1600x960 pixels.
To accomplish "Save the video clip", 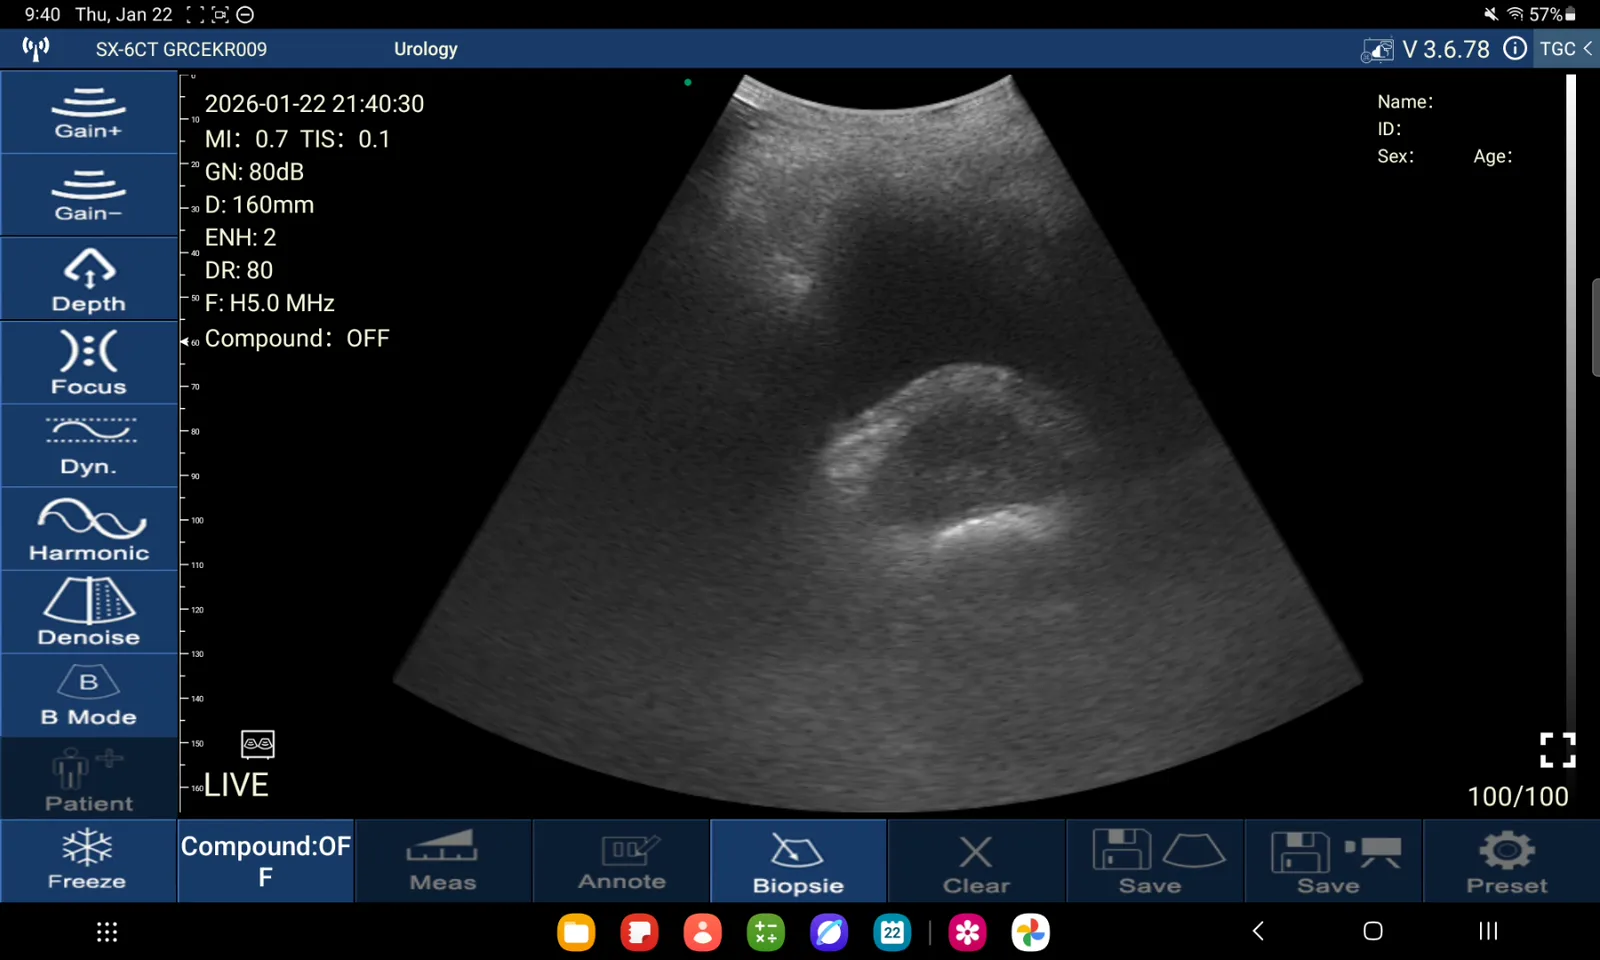I will [1333, 861].
